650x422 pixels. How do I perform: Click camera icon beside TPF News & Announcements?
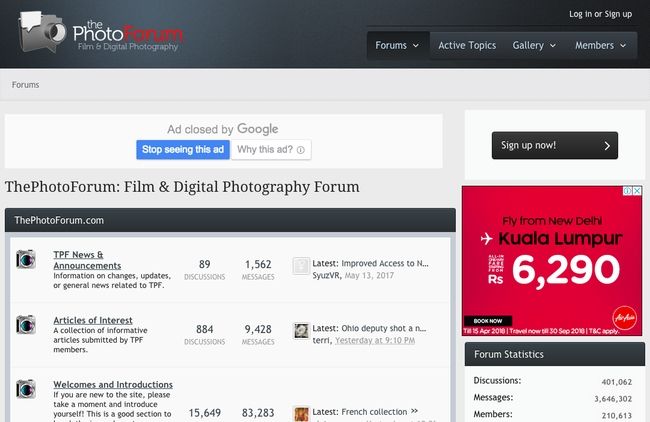pos(26,260)
